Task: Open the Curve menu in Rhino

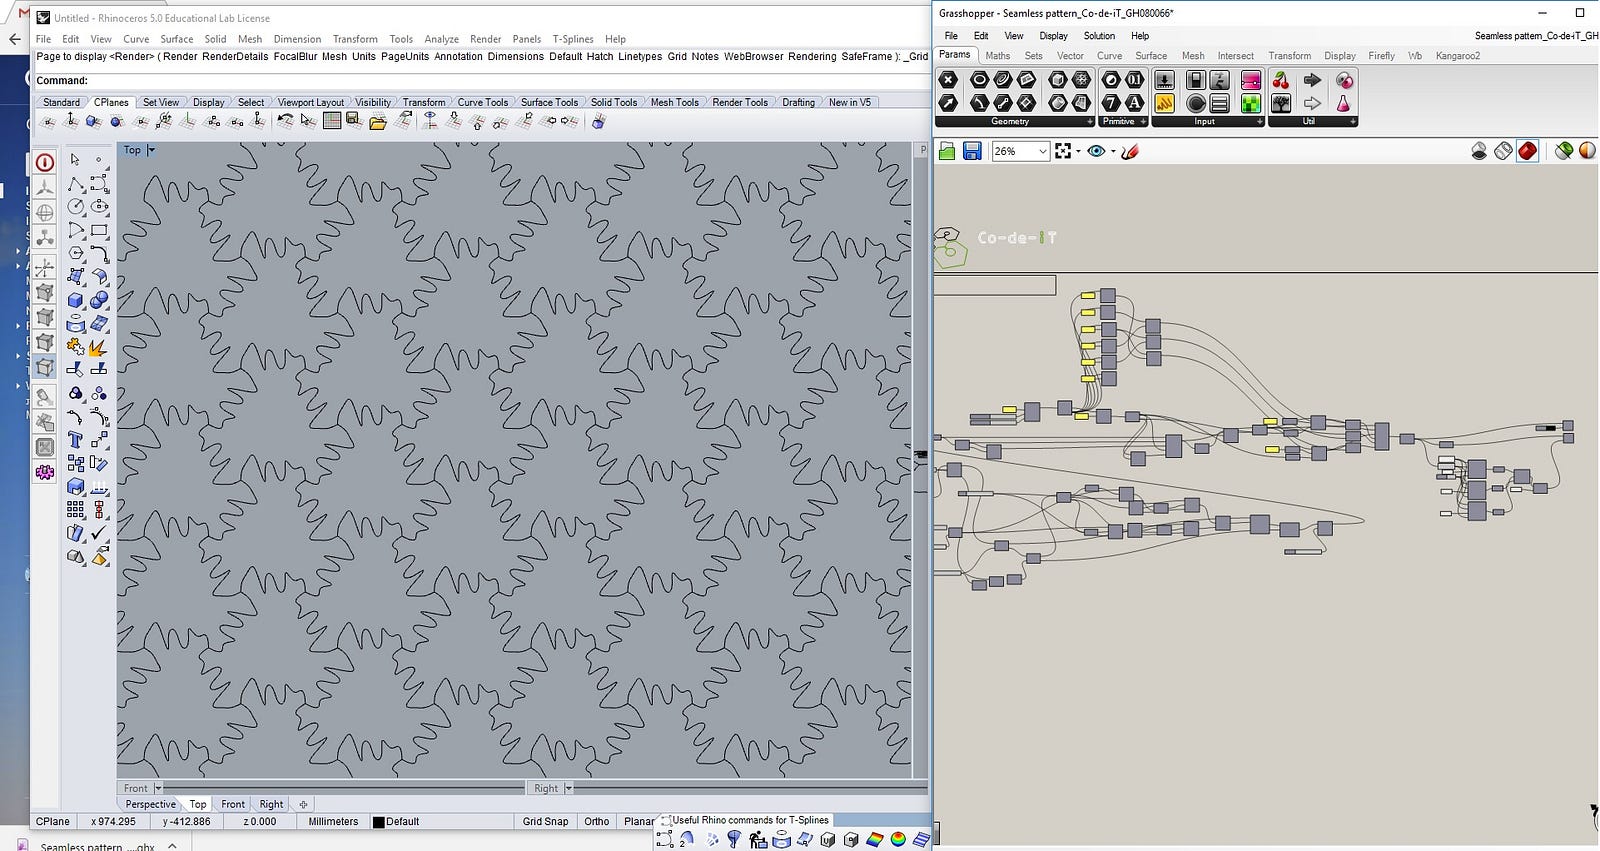Action: pyautogui.click(x=136, y=39)
